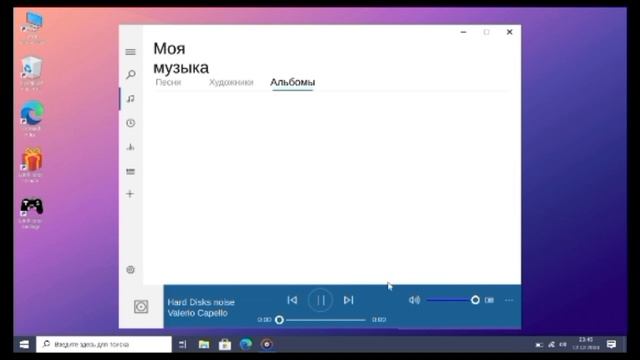Switch to the Песни tab
This screenshot has height=360, width=640.
coord(168,82)
